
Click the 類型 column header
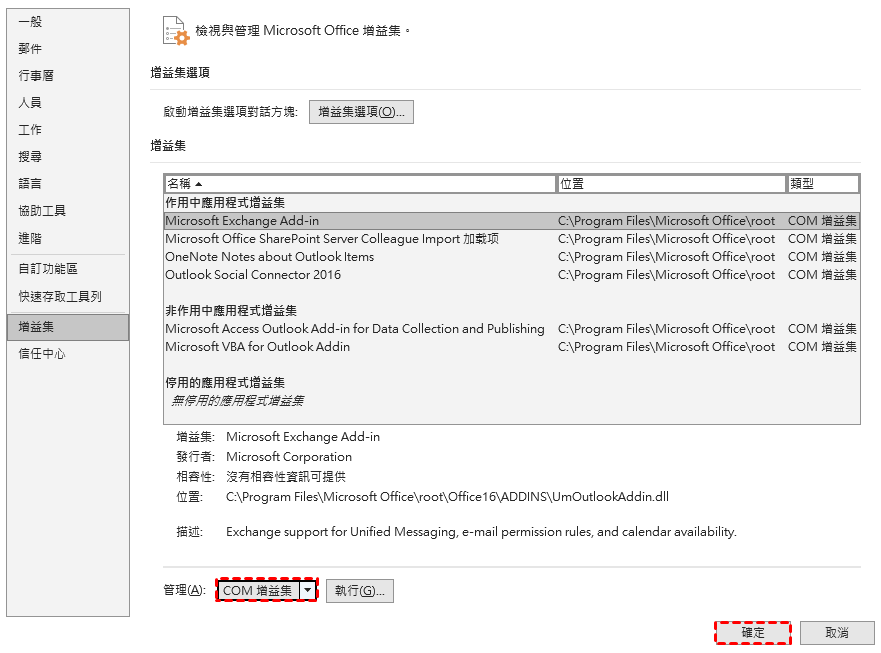tap(823, 184)
